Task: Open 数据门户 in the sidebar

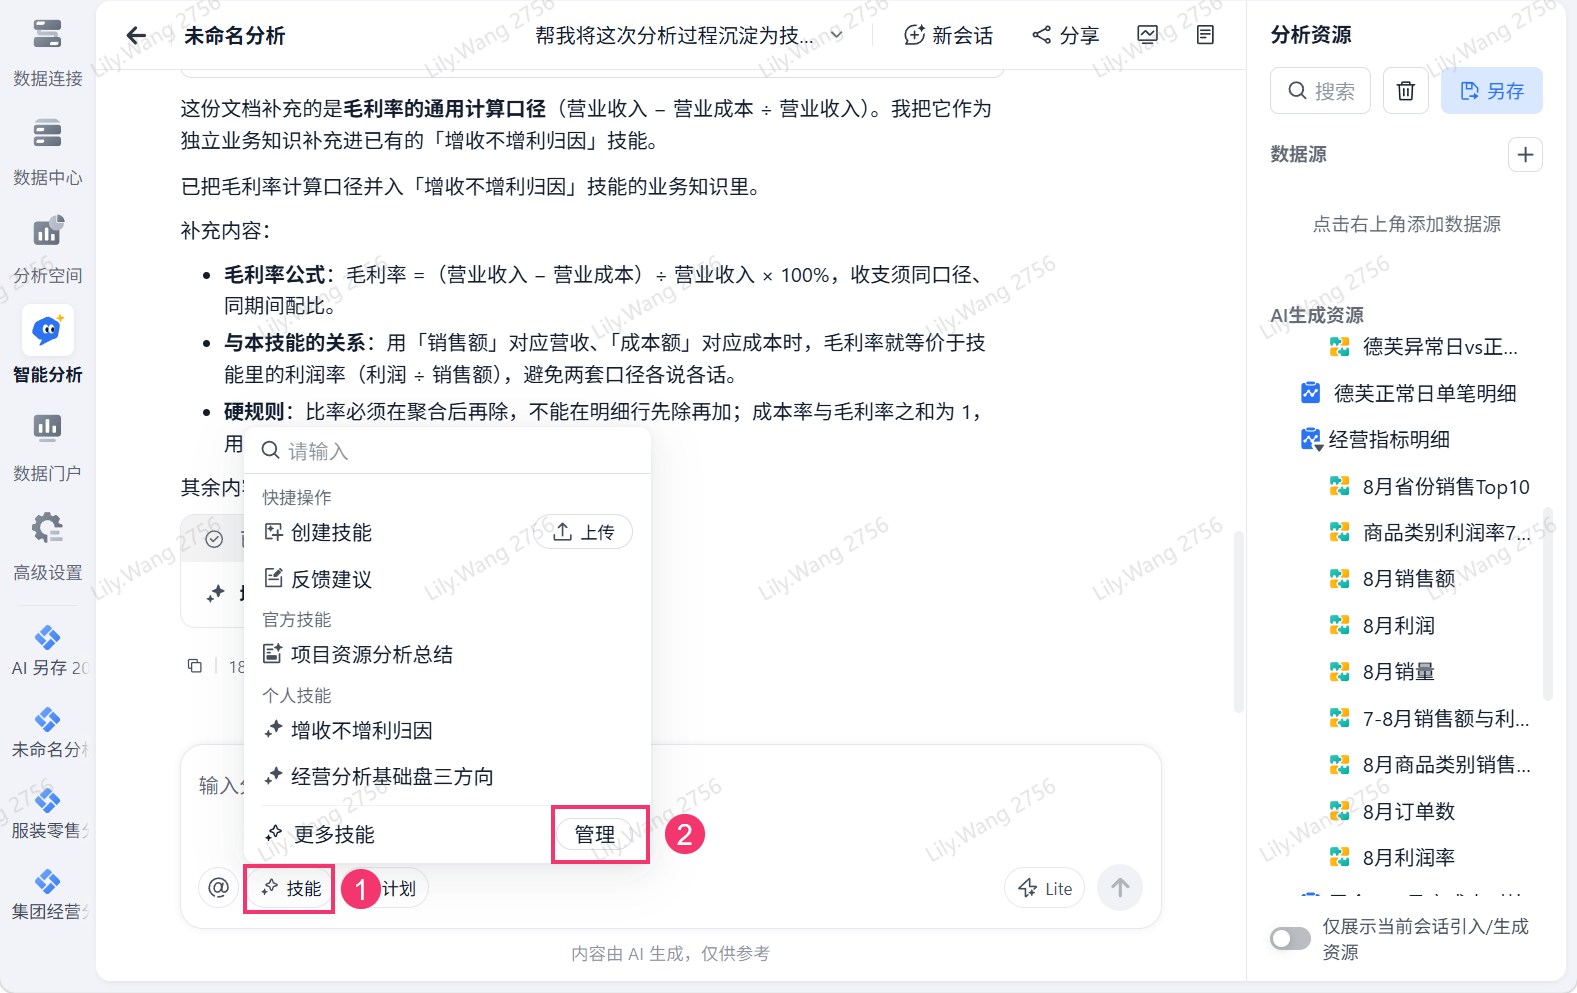Action: pos(47,447)
